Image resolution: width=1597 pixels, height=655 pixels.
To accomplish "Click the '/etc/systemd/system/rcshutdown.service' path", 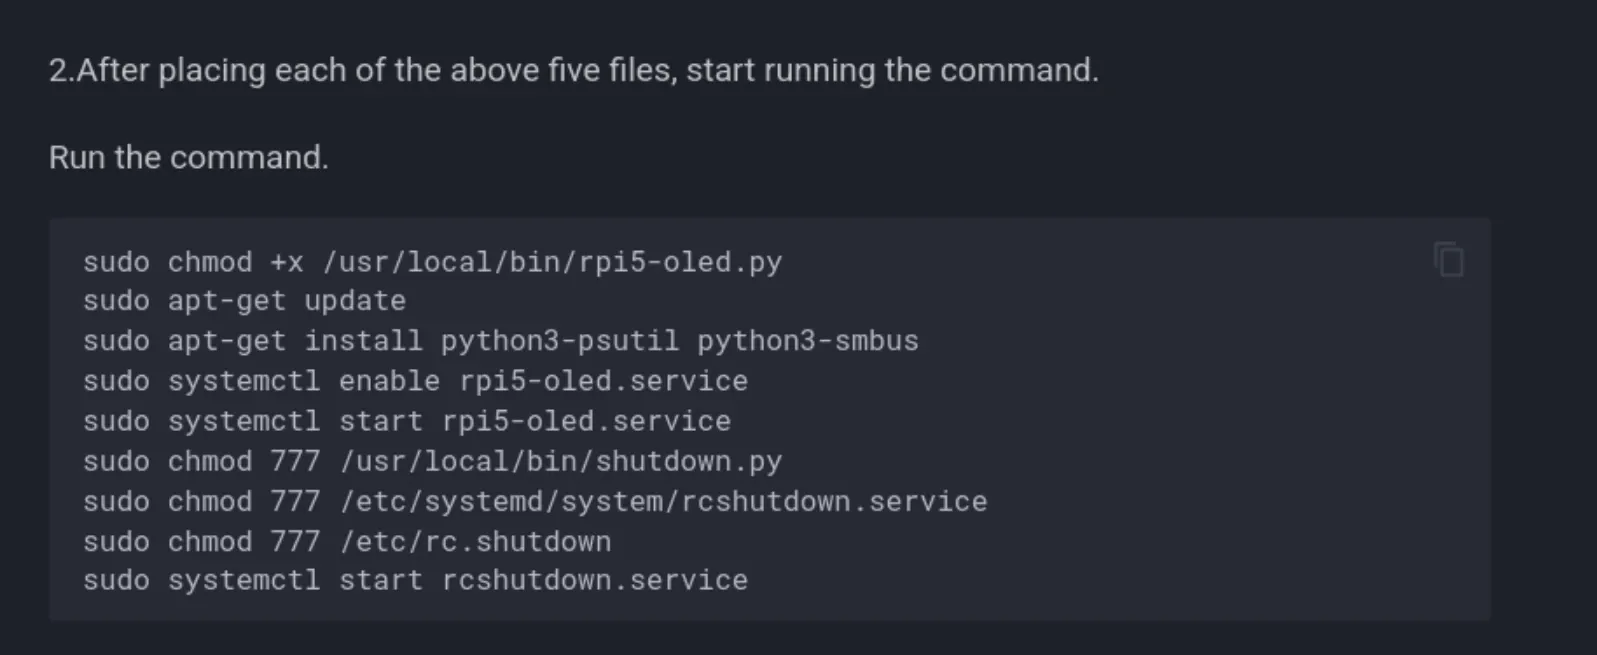I will coord(663,501).
